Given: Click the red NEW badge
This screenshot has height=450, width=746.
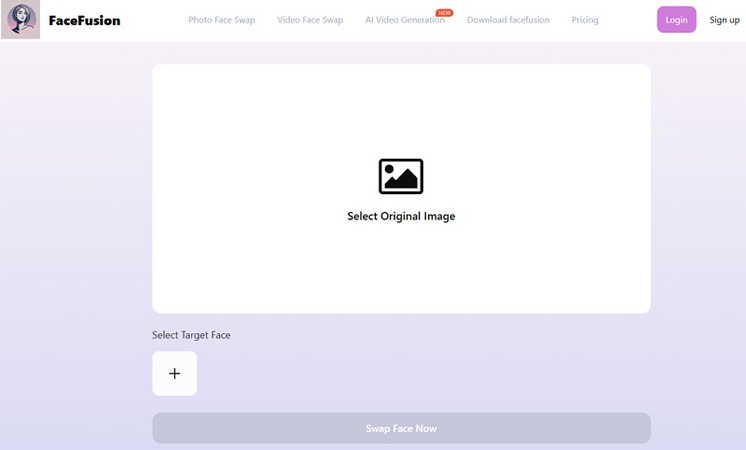Looking at the screenshot, I should 444,13.
